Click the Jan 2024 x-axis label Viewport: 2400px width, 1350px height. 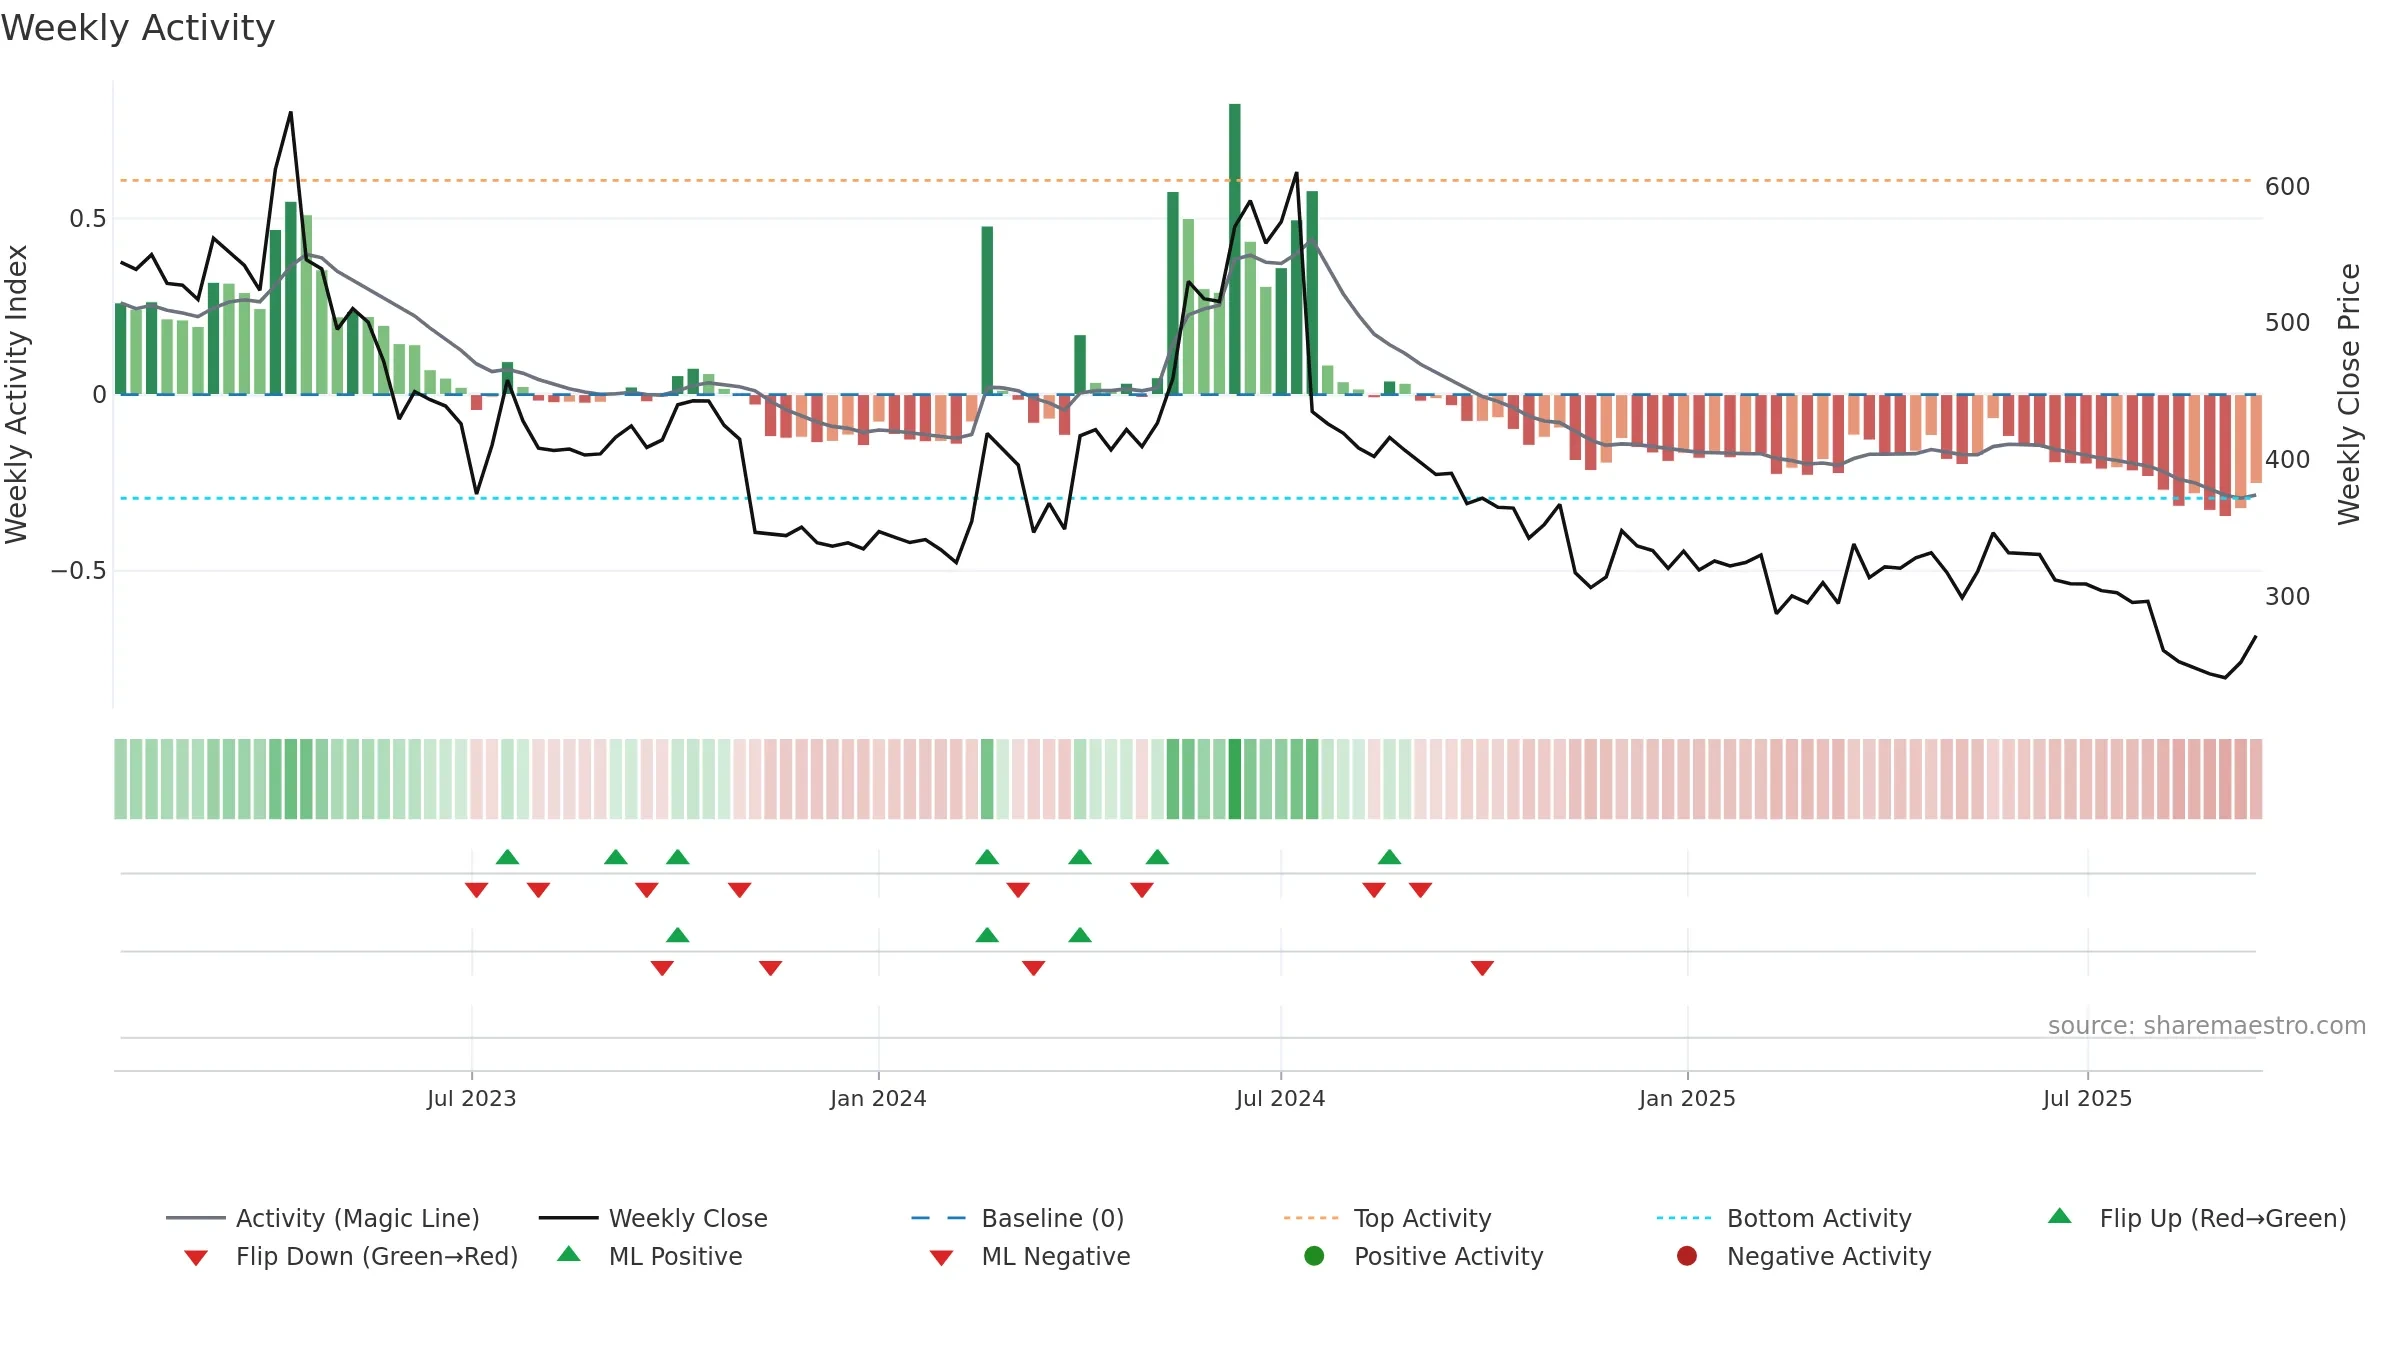pos(878,1098)
